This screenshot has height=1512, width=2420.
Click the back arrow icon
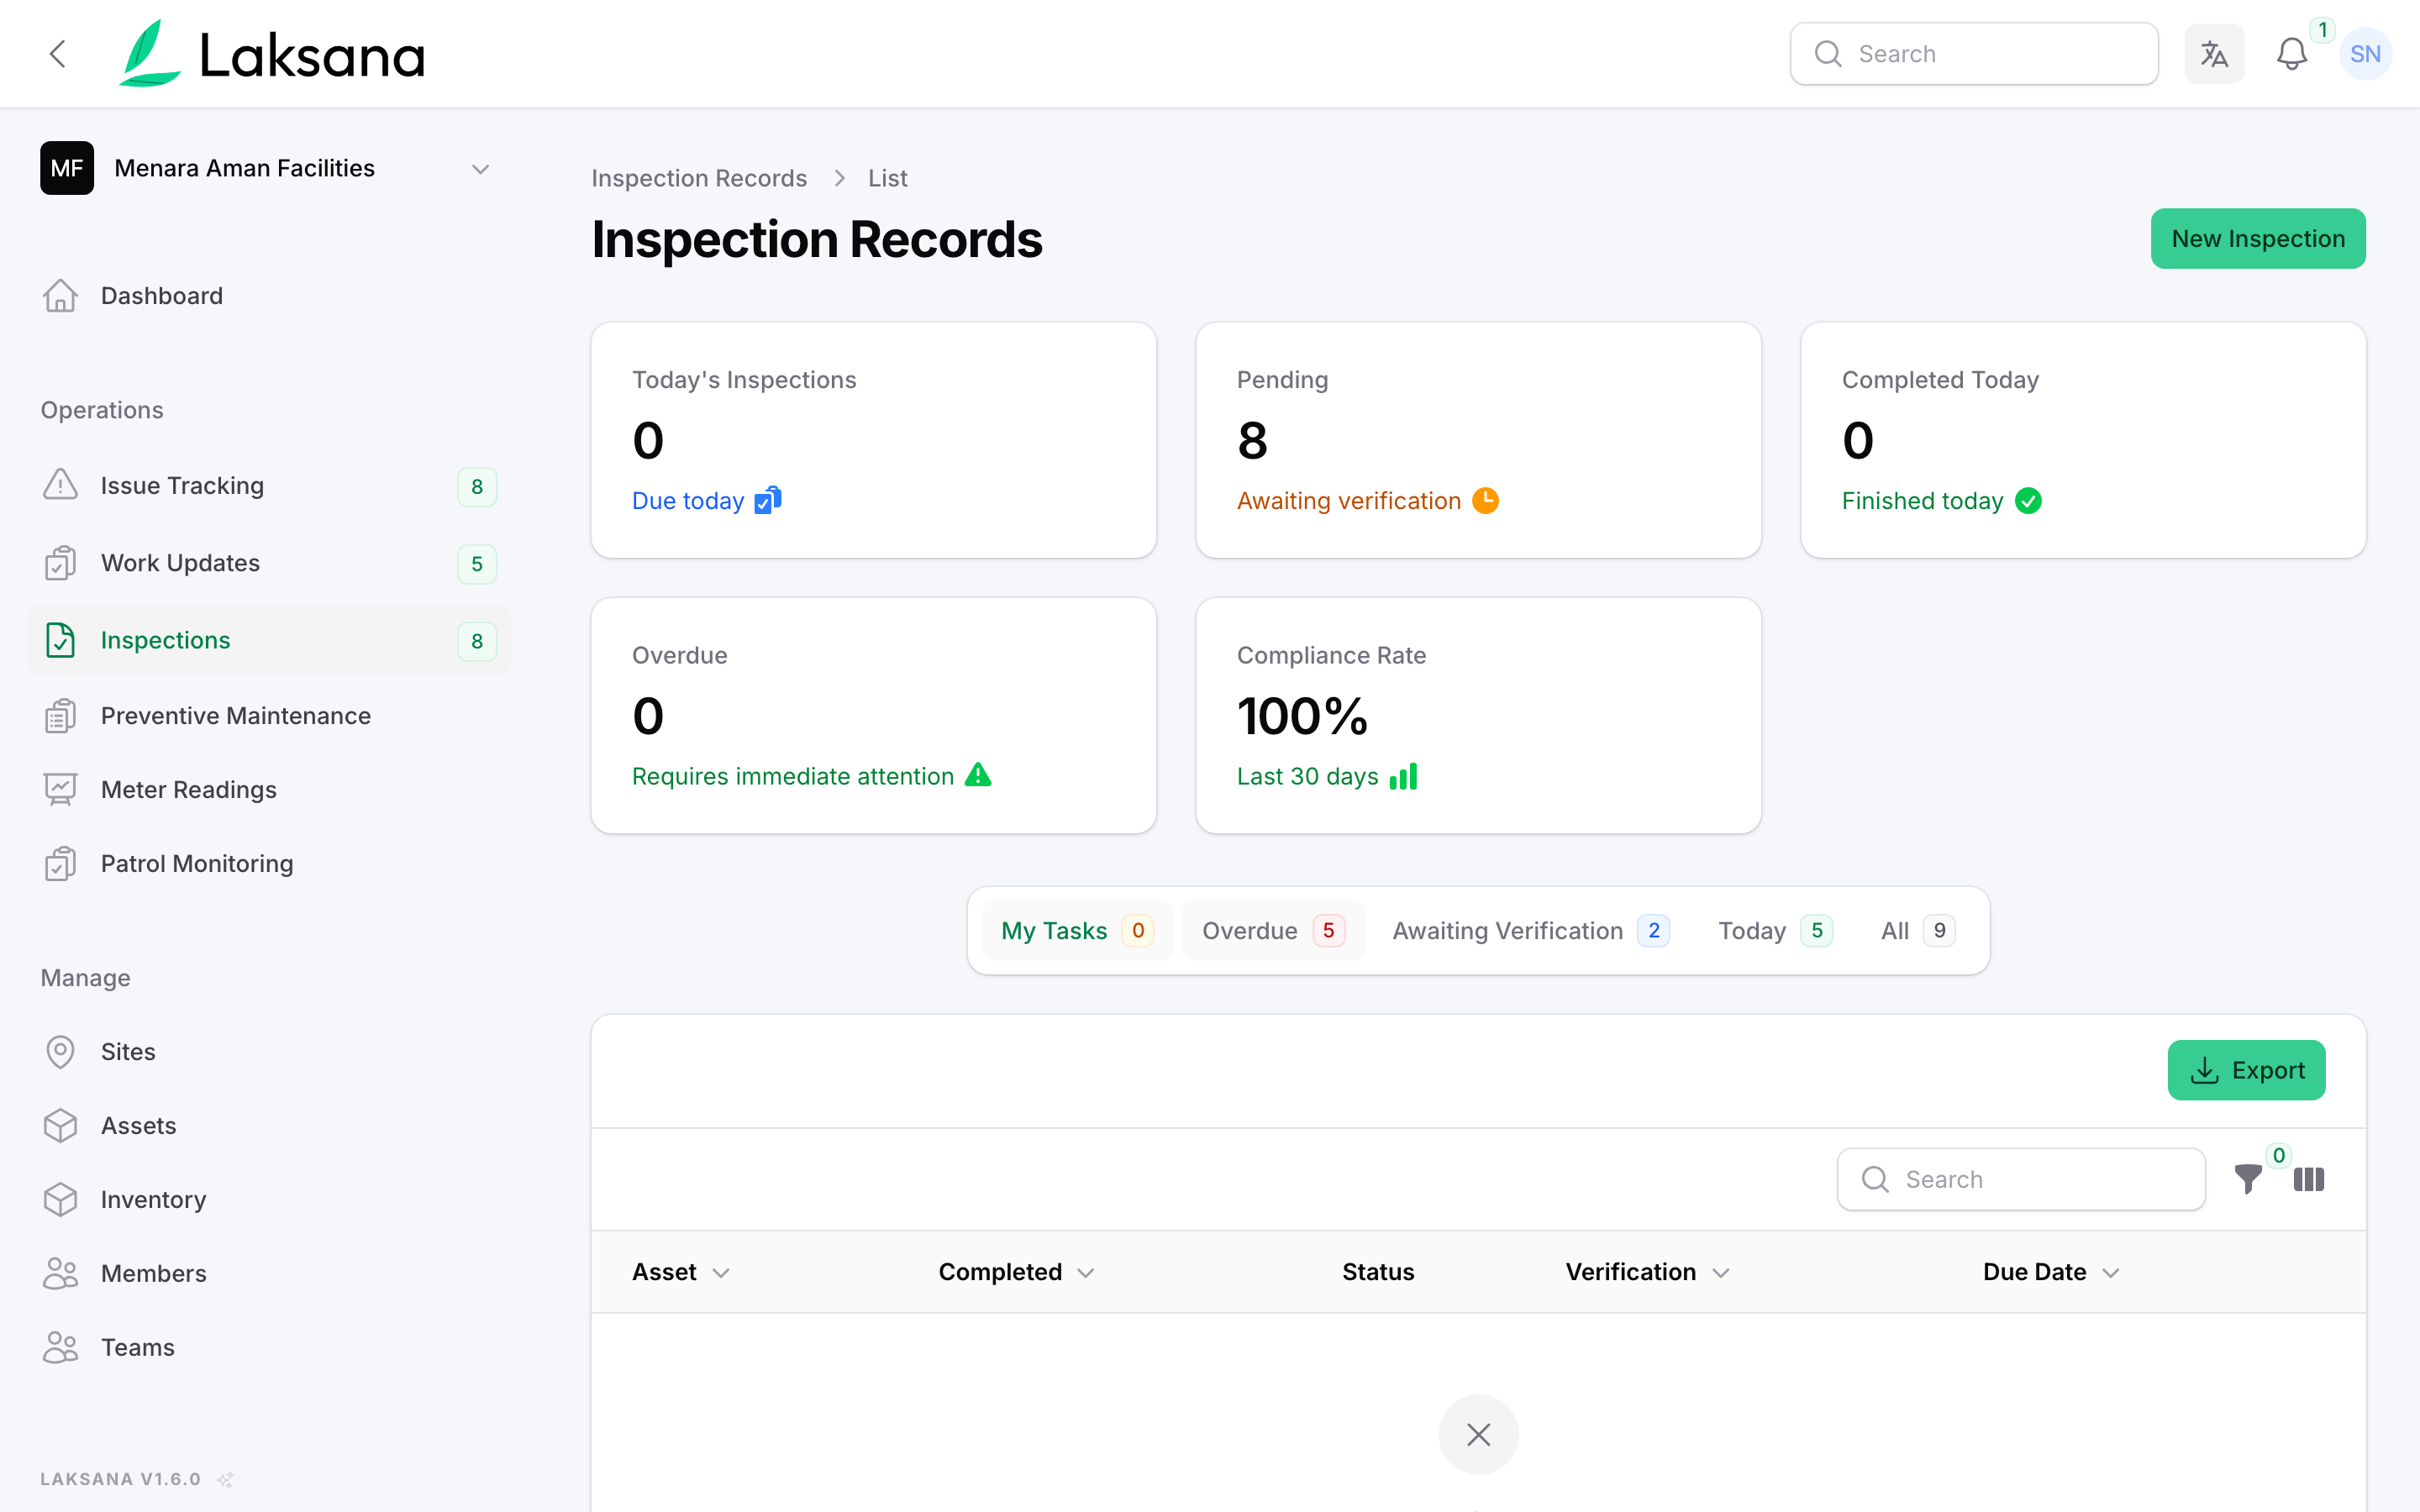(x=58, y=54)
